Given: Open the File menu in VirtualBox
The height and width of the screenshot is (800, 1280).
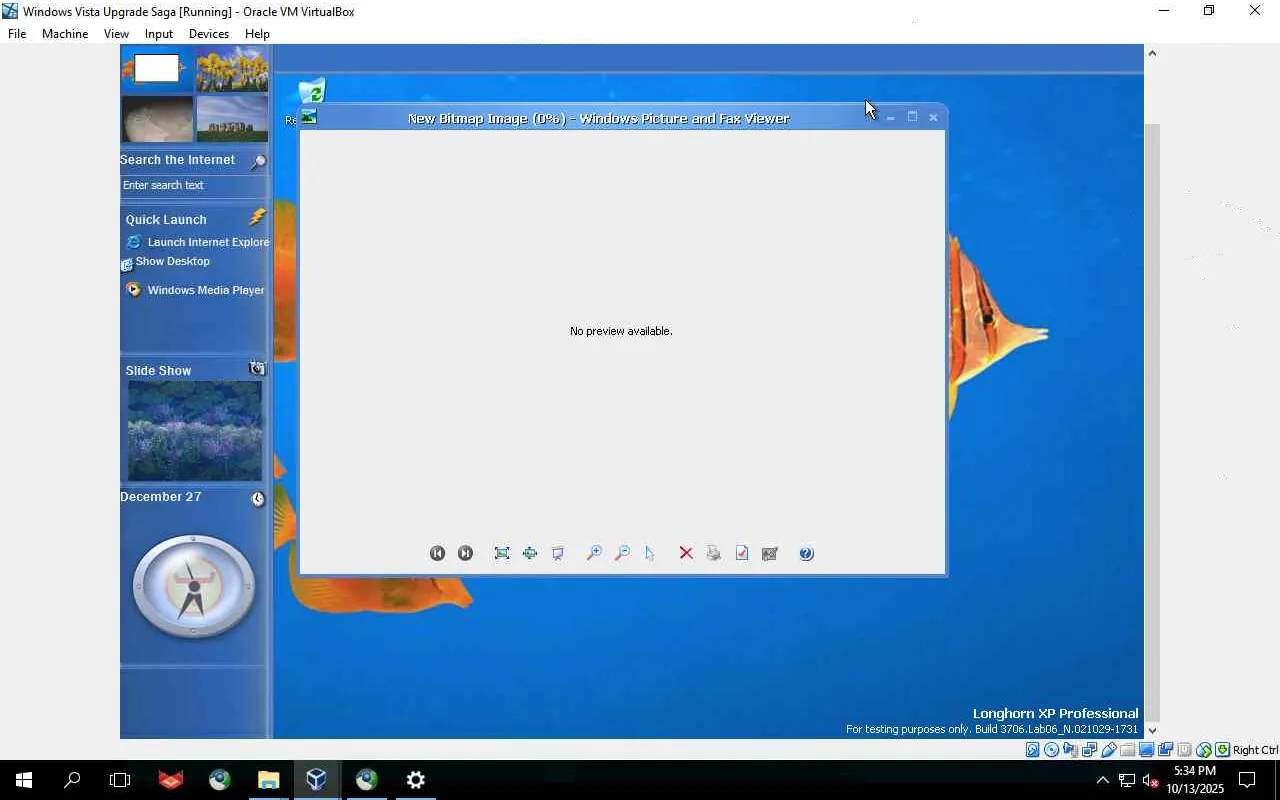Looking at the screenshot, I should (x=17, y=33).
